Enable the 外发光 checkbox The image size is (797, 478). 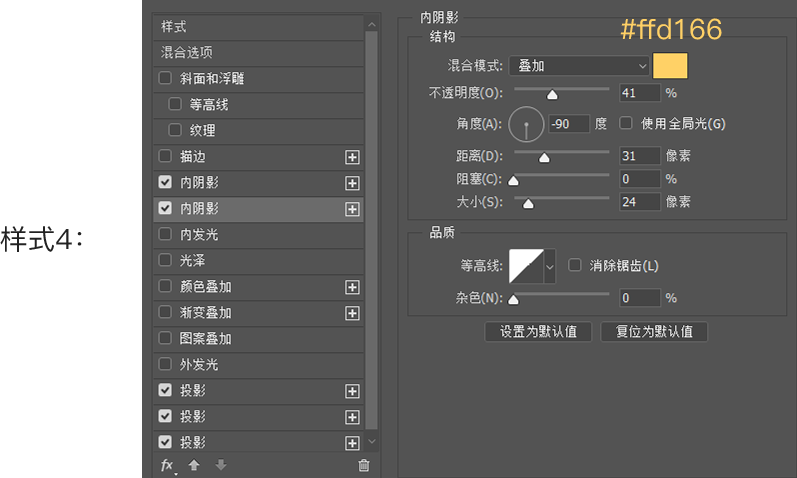(165, 364)
